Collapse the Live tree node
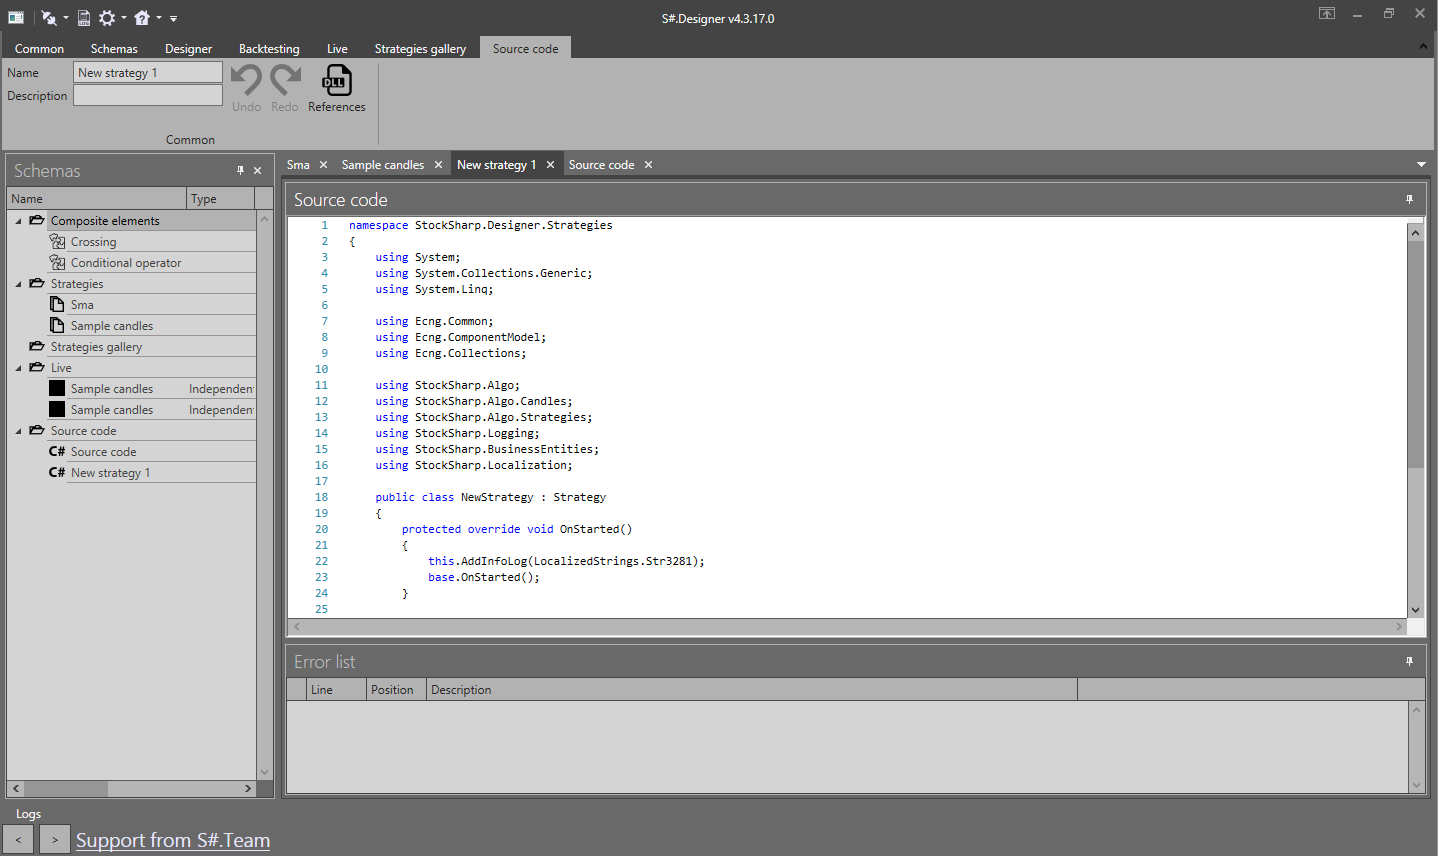Image resolution: width=1438 pixels, height=856 pixels. click(x=18, y=368)
